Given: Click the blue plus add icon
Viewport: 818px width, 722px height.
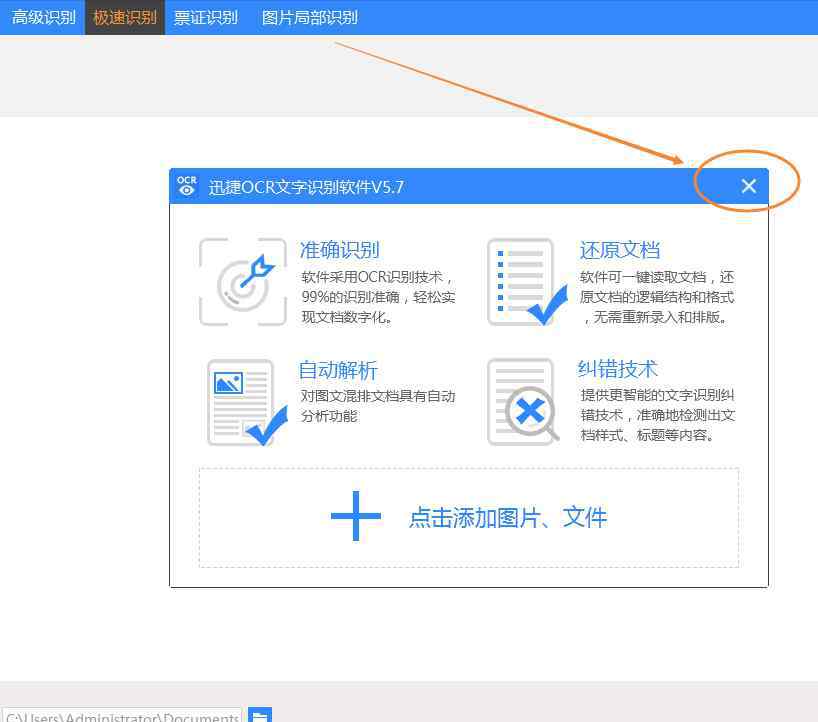Looking at the screenshot, I should [356, 516].
